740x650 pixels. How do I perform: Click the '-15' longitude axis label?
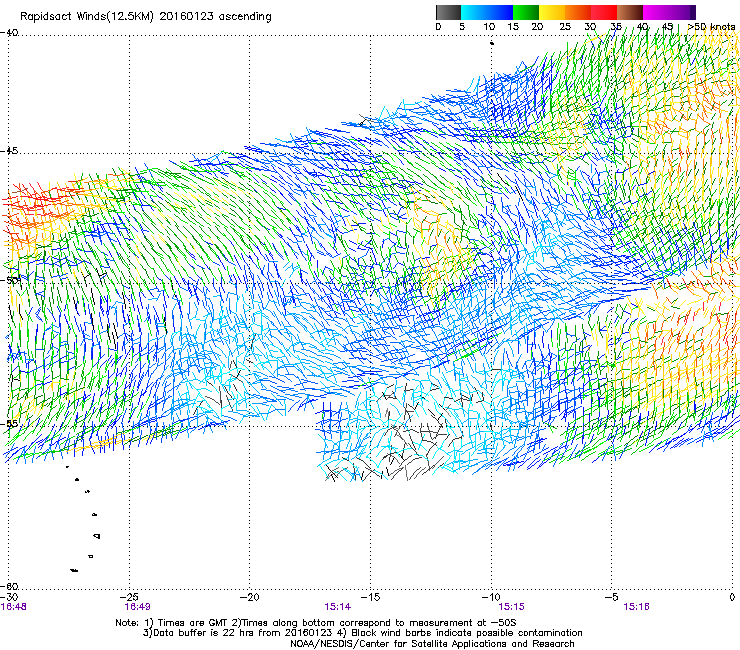point(371,597)
